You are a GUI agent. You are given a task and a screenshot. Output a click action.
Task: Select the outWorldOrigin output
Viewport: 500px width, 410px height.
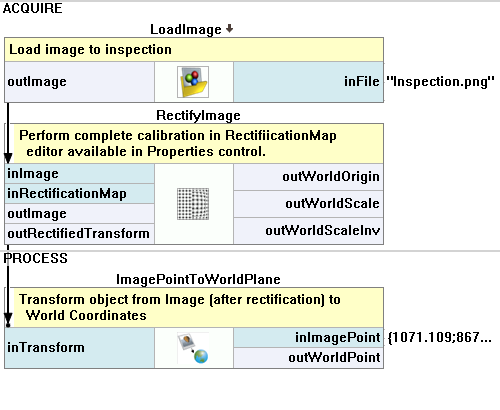click(x=308, y=177)
